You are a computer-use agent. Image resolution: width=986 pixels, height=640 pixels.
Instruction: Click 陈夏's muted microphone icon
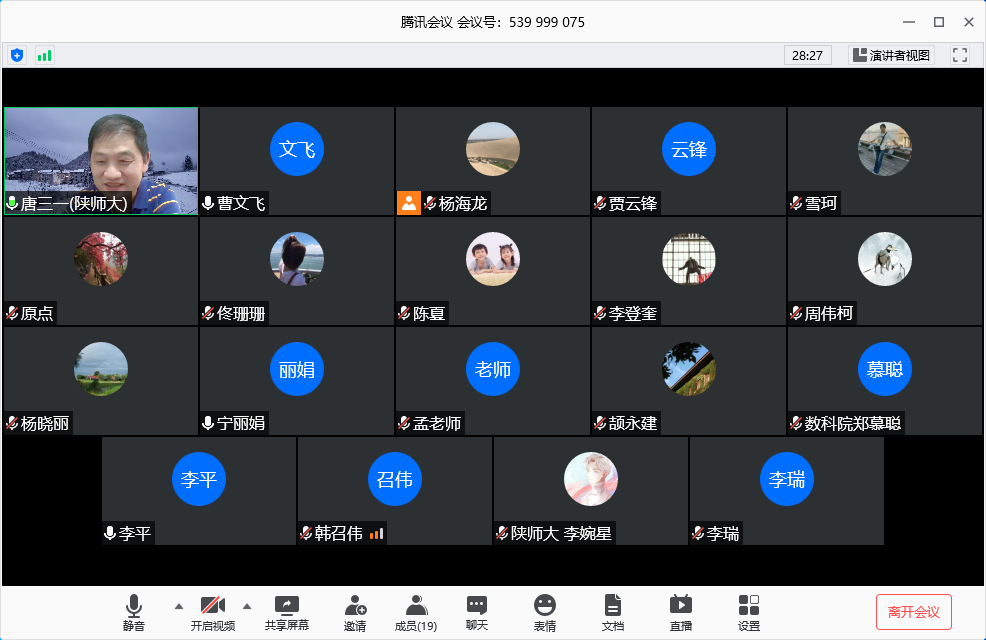coord(404,313)
